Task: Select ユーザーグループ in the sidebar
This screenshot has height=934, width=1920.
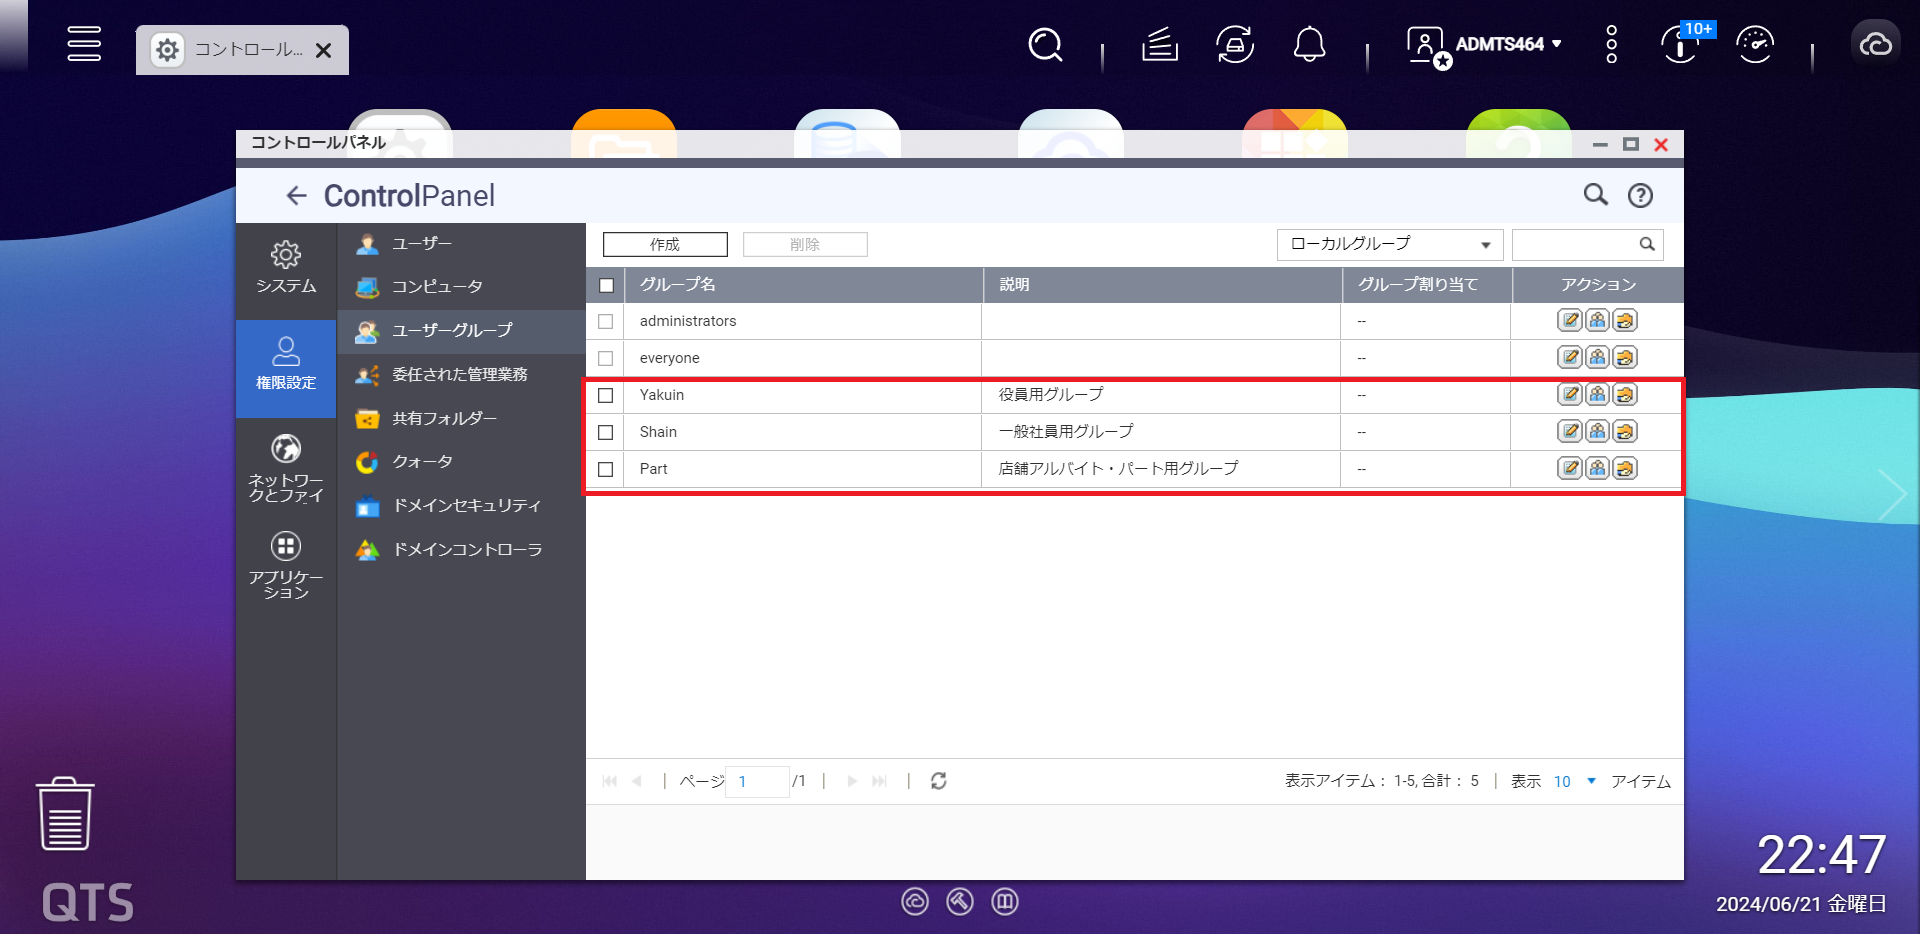Action: click(x=461, y=331)
